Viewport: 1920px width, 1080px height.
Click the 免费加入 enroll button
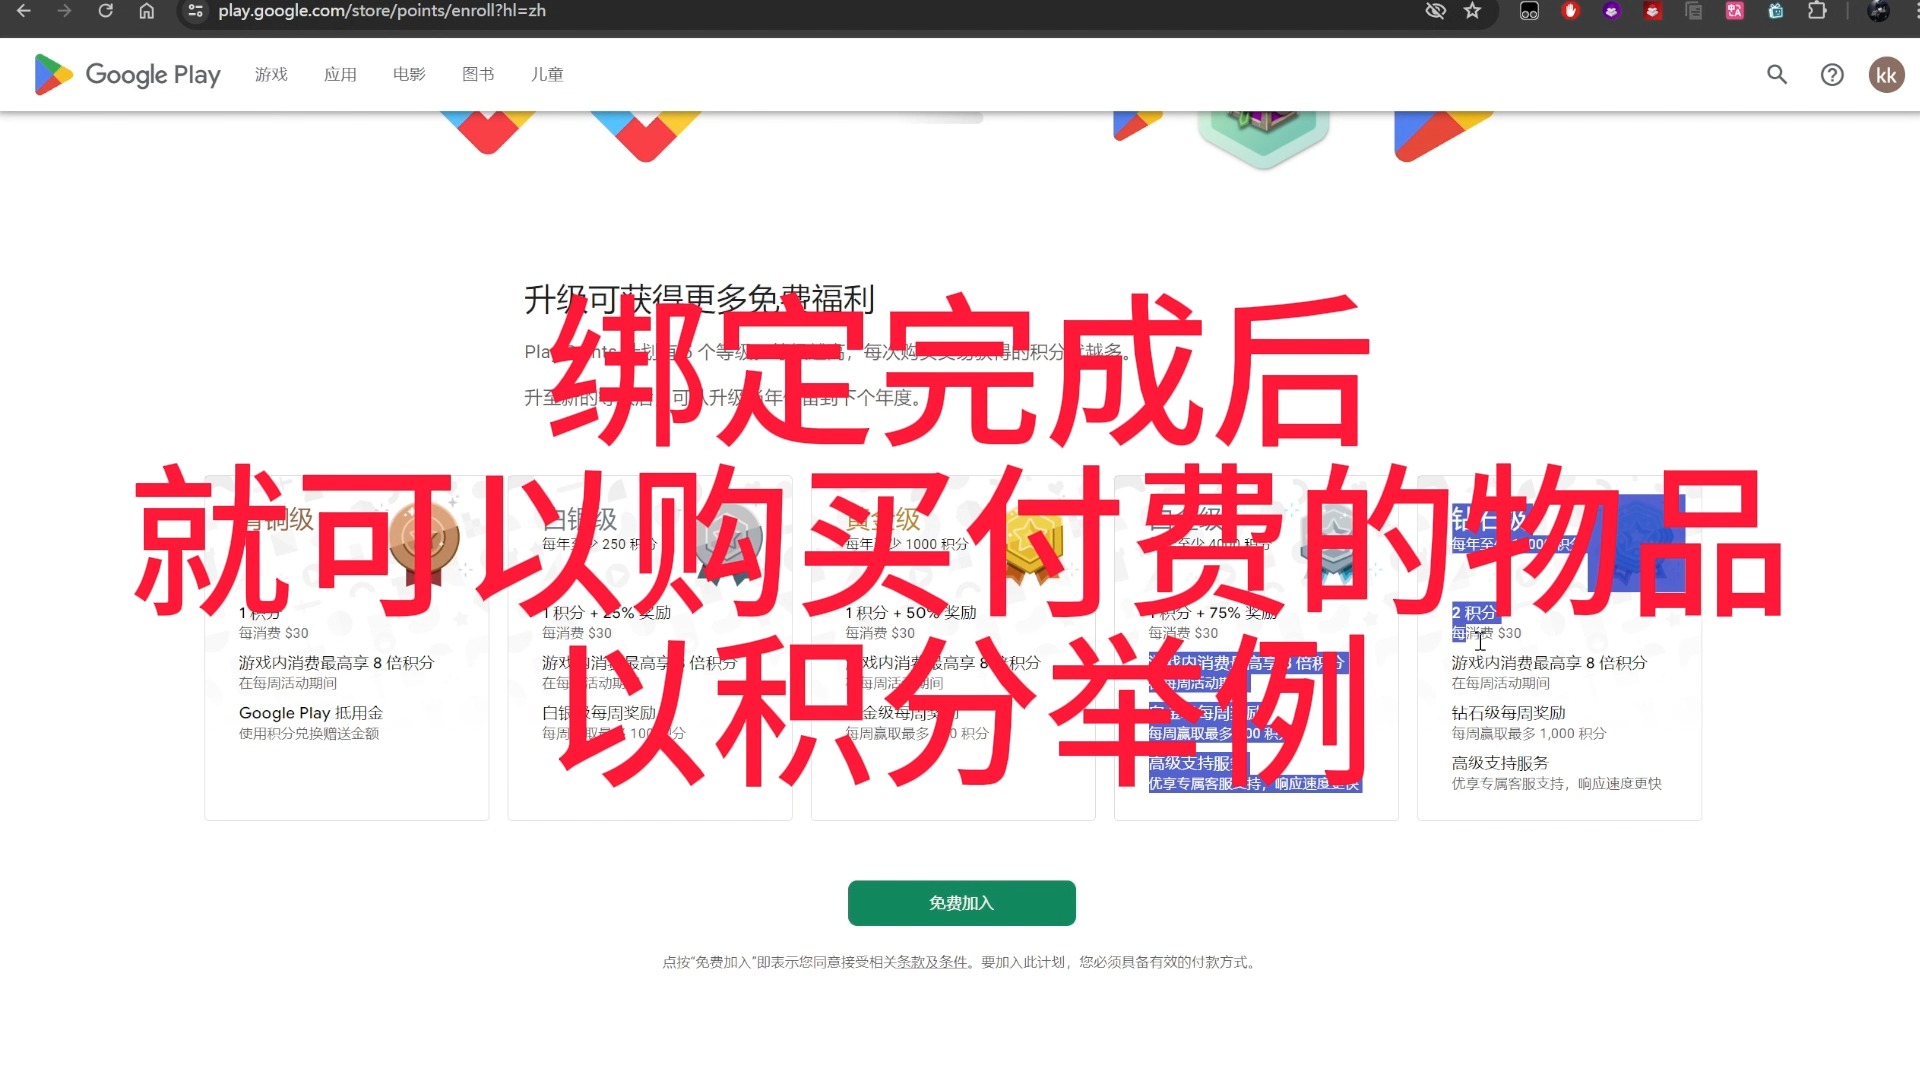pyautogui.click(x=960, y=902)
